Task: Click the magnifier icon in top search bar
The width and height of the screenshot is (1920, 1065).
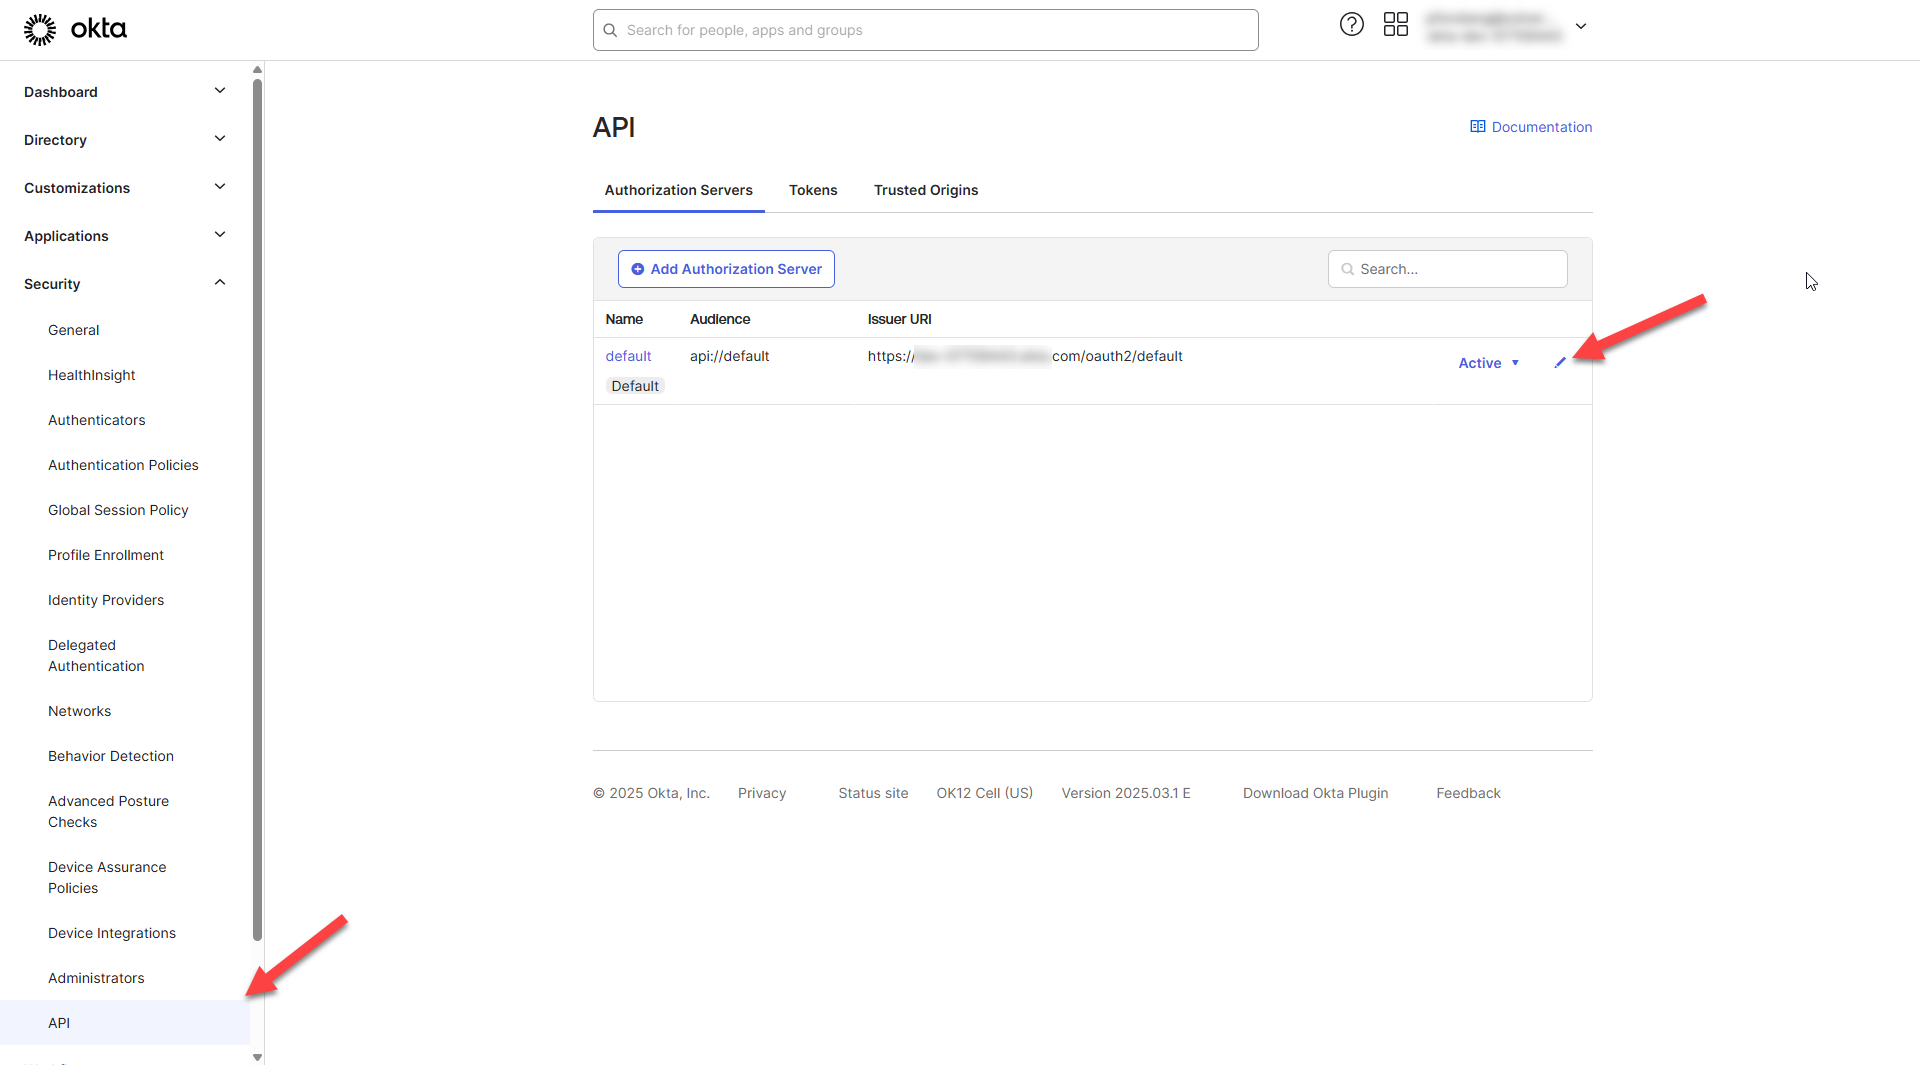Action: pos(610,30)
